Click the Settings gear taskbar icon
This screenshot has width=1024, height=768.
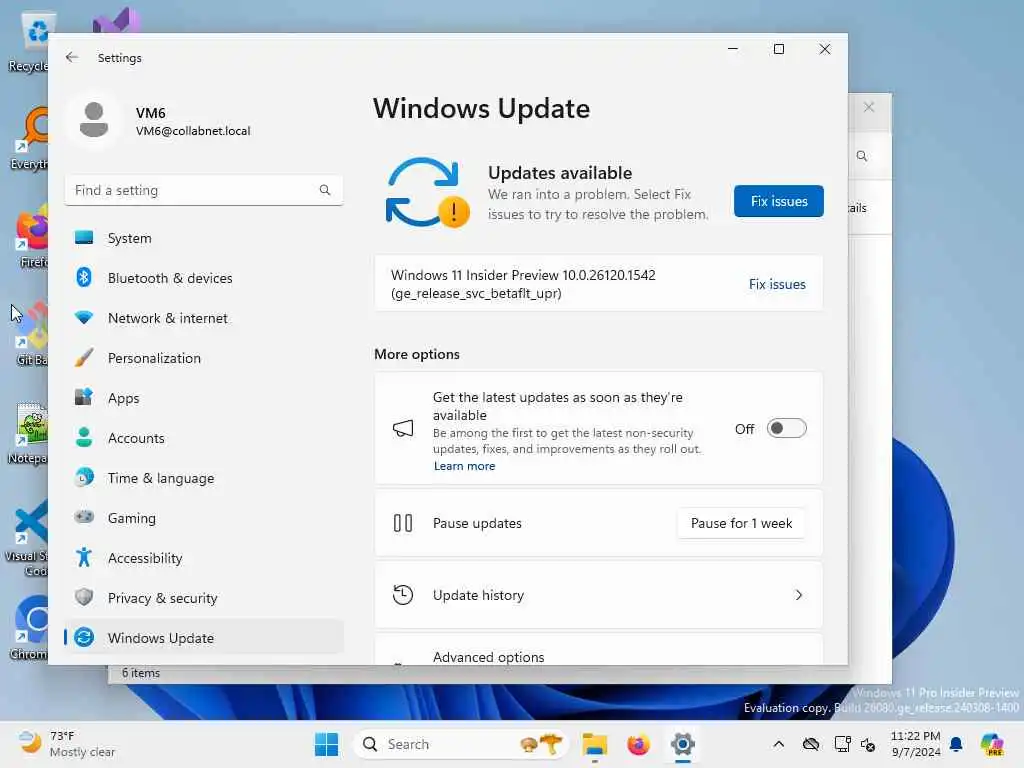(682, 744)
